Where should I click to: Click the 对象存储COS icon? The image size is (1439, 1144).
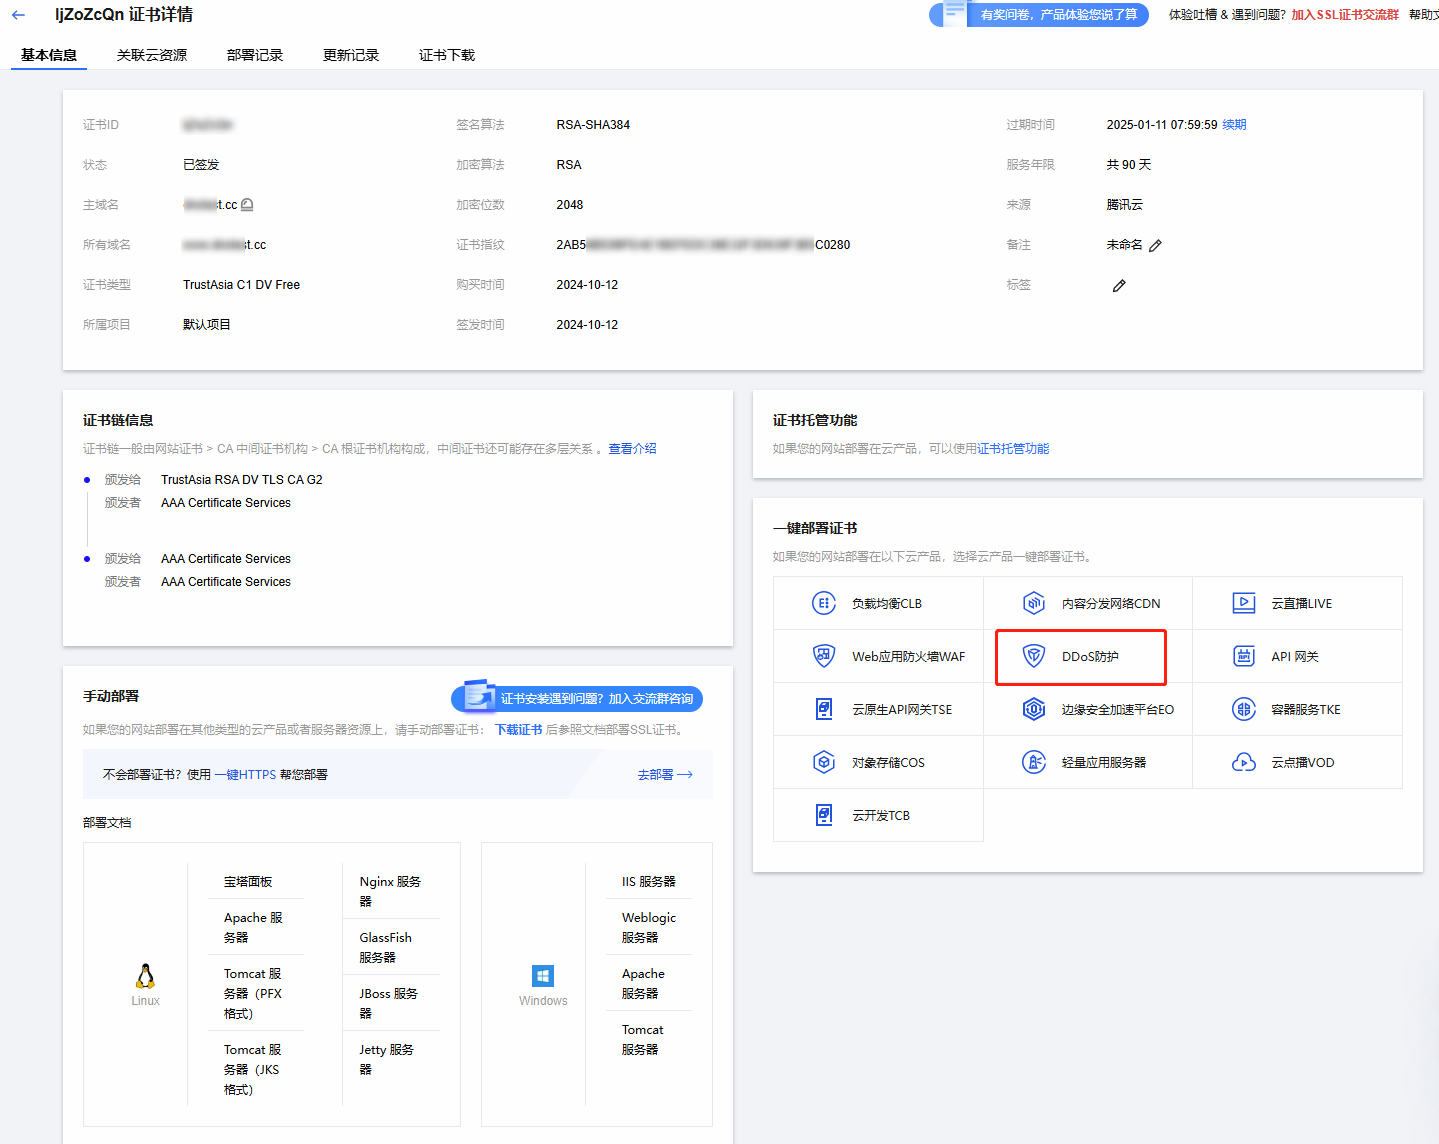824,762
